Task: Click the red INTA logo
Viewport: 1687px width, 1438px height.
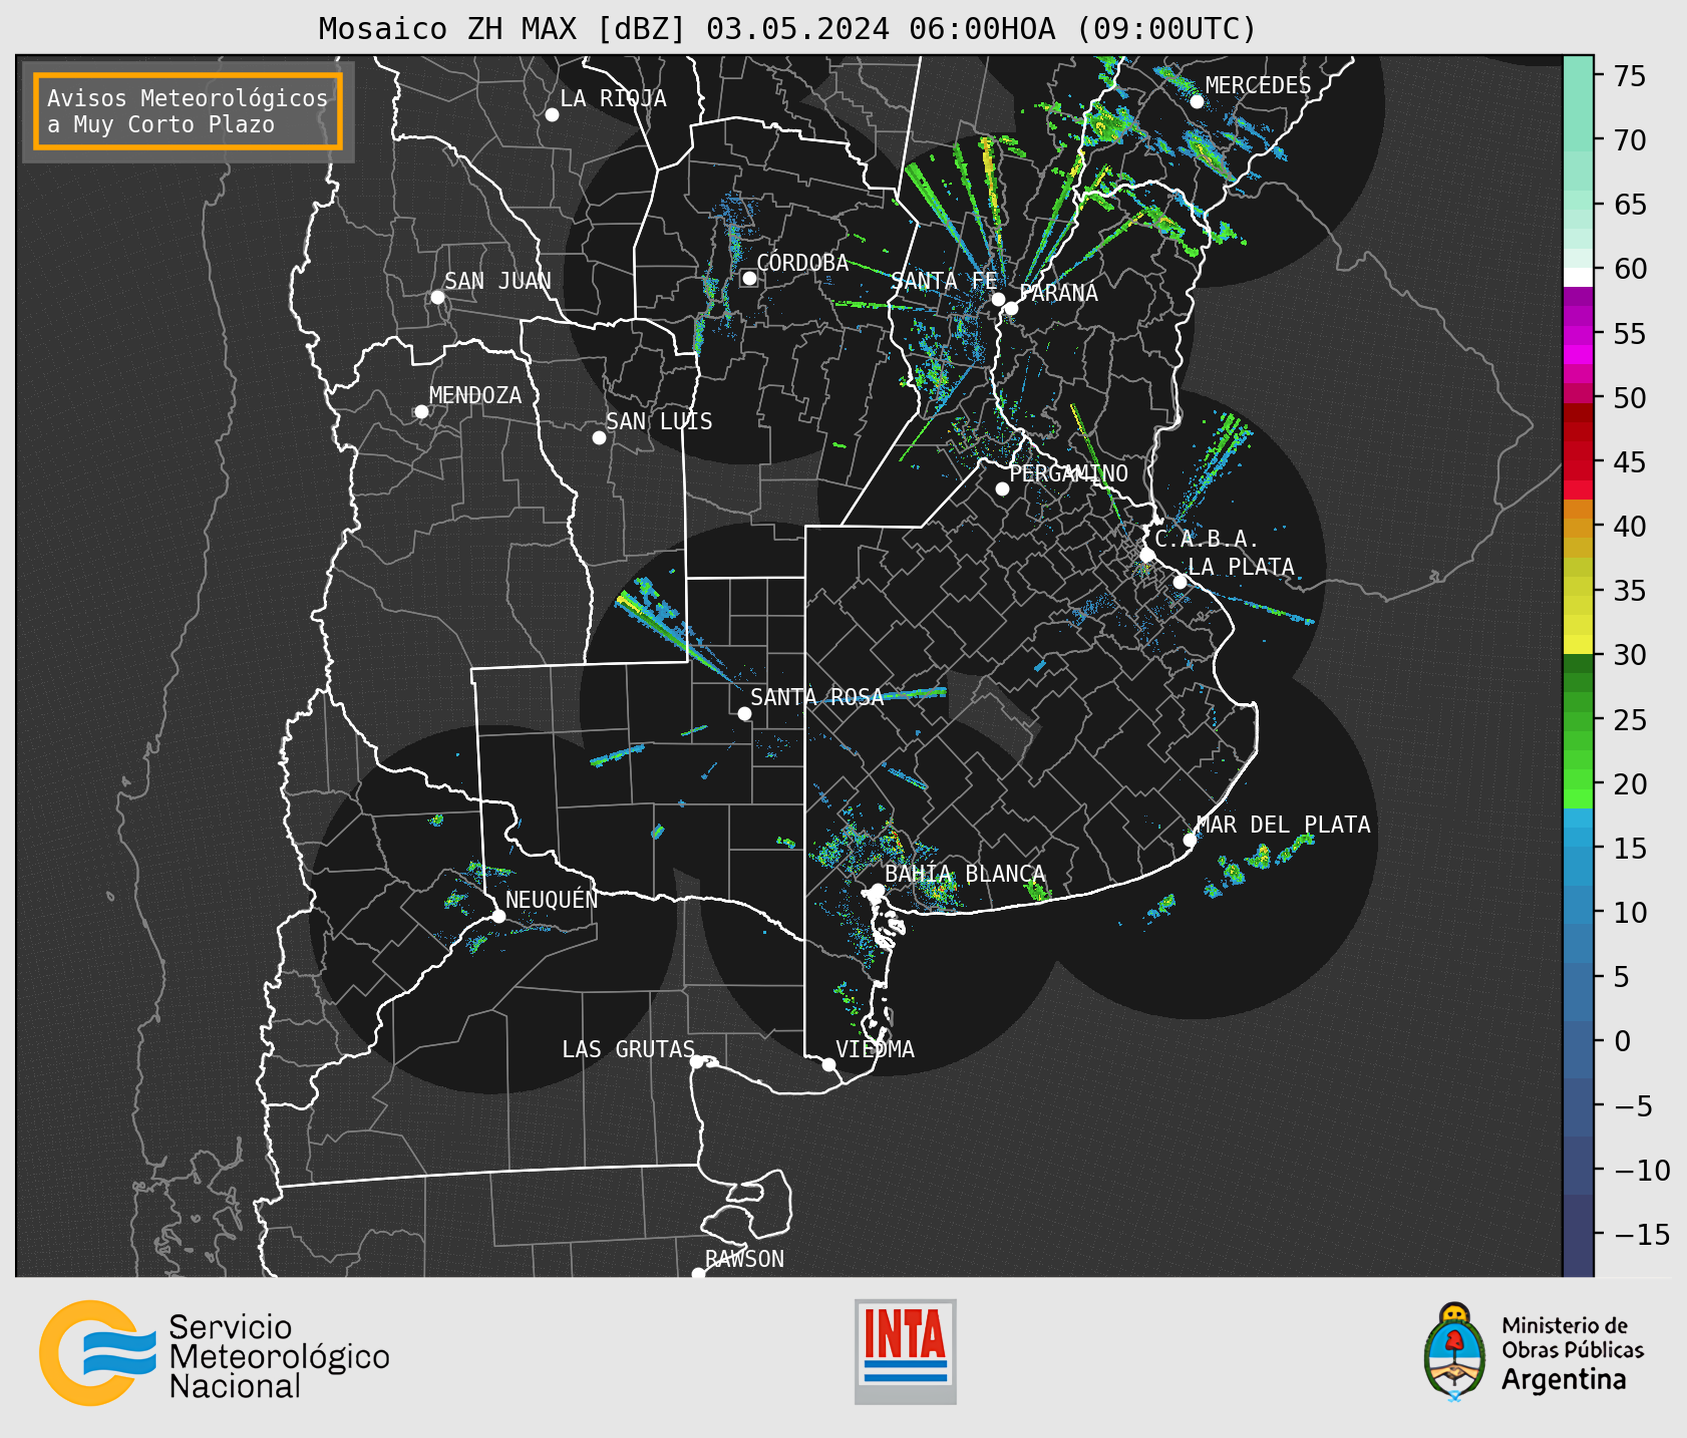Action: (x=905, y=1351)
